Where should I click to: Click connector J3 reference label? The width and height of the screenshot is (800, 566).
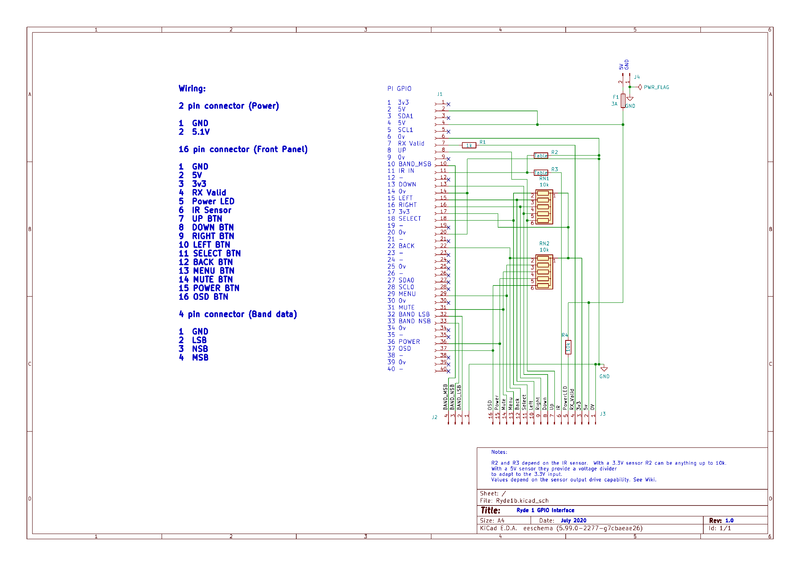tap(603, 413)
